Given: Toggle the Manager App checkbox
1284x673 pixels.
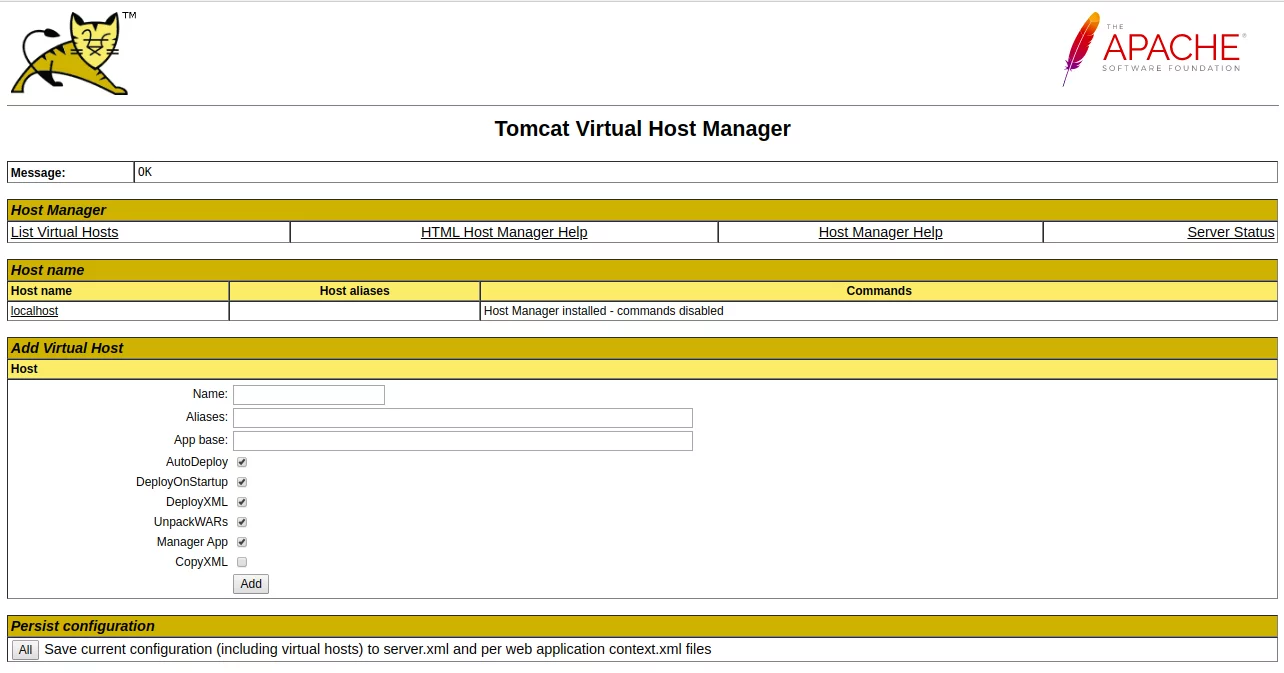Looking at the screenshot, I should pos(242,542).
